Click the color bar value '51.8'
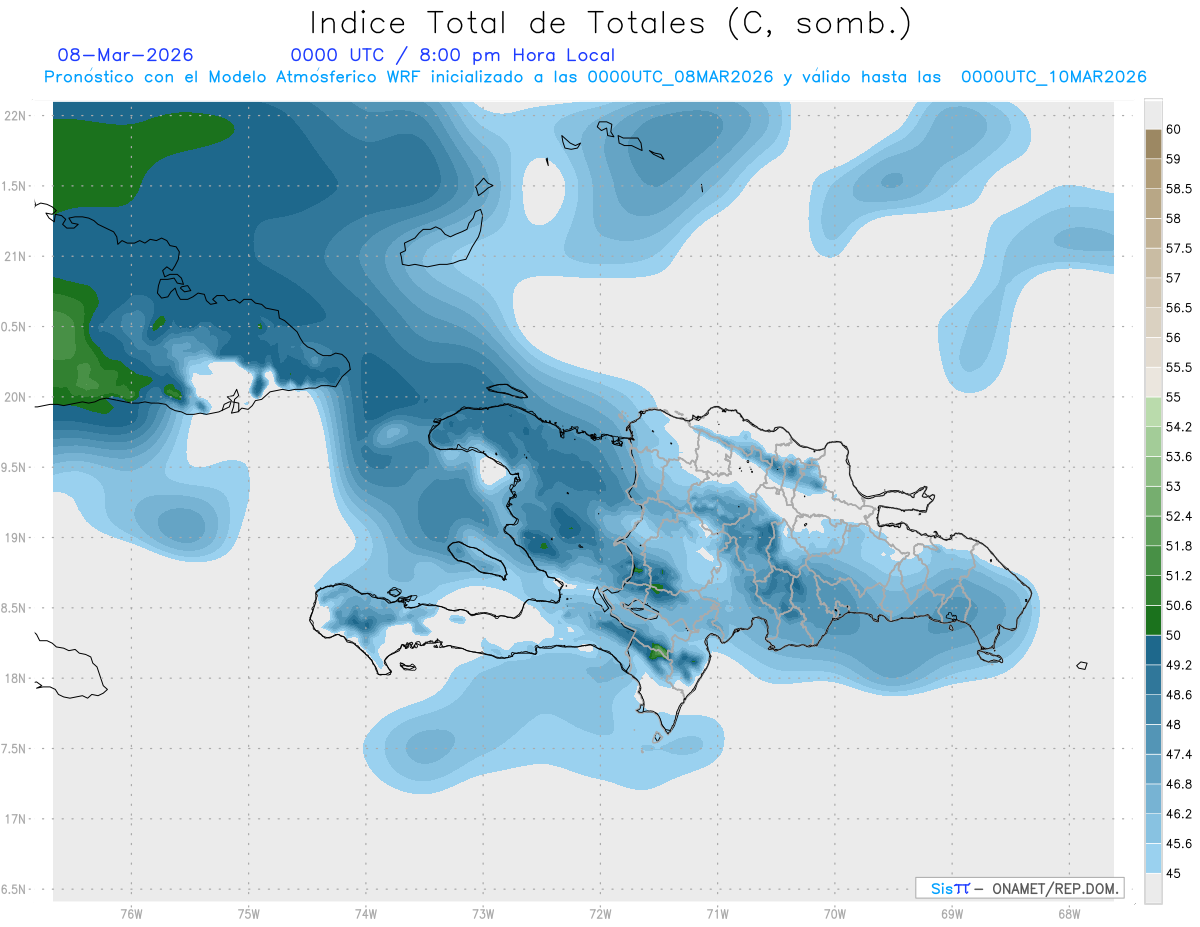The height and width of the screenshot is (927, 1200). click(x=1178, y=546)
